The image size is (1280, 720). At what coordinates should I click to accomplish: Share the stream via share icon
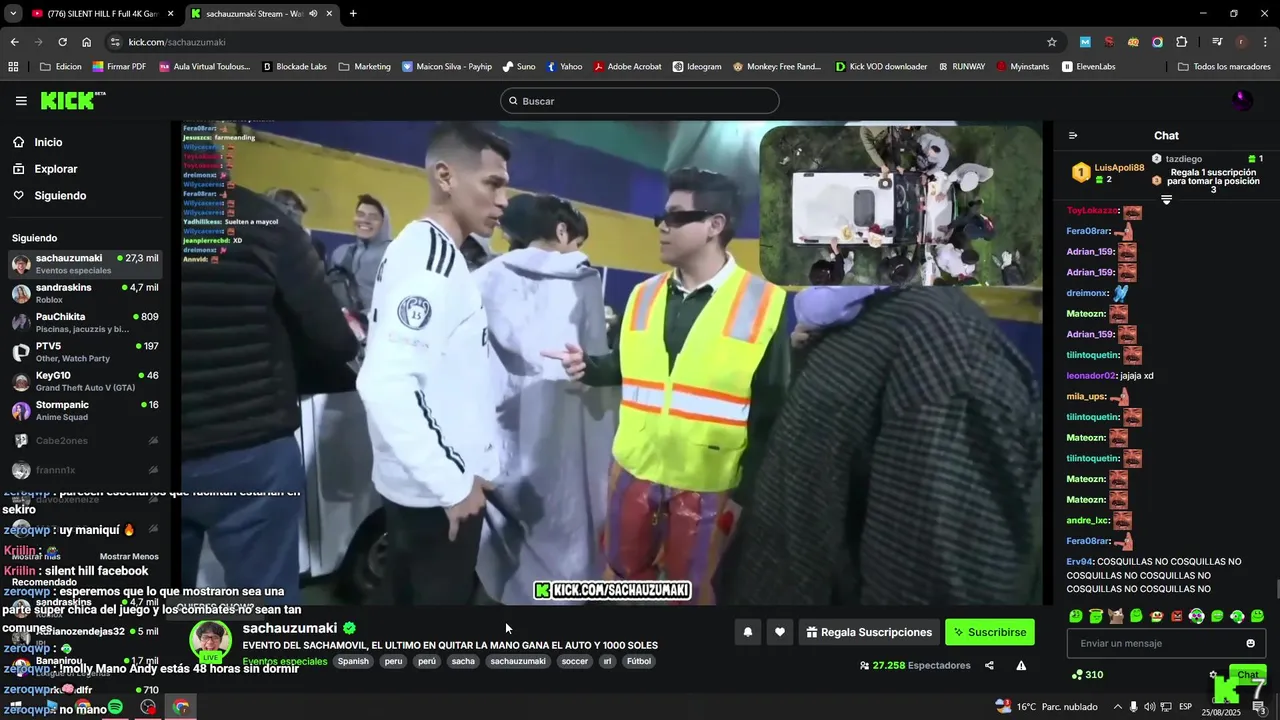[x=989, y=666]
